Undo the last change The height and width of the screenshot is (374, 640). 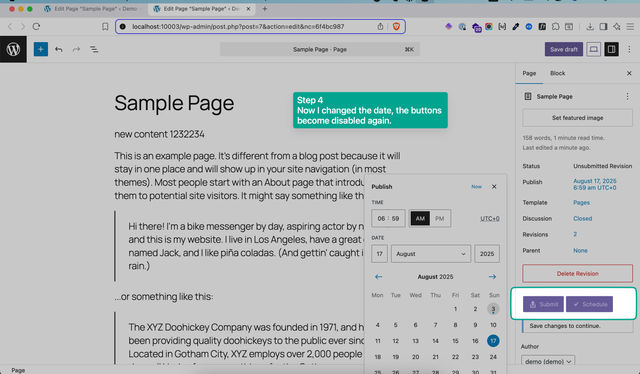59,49
